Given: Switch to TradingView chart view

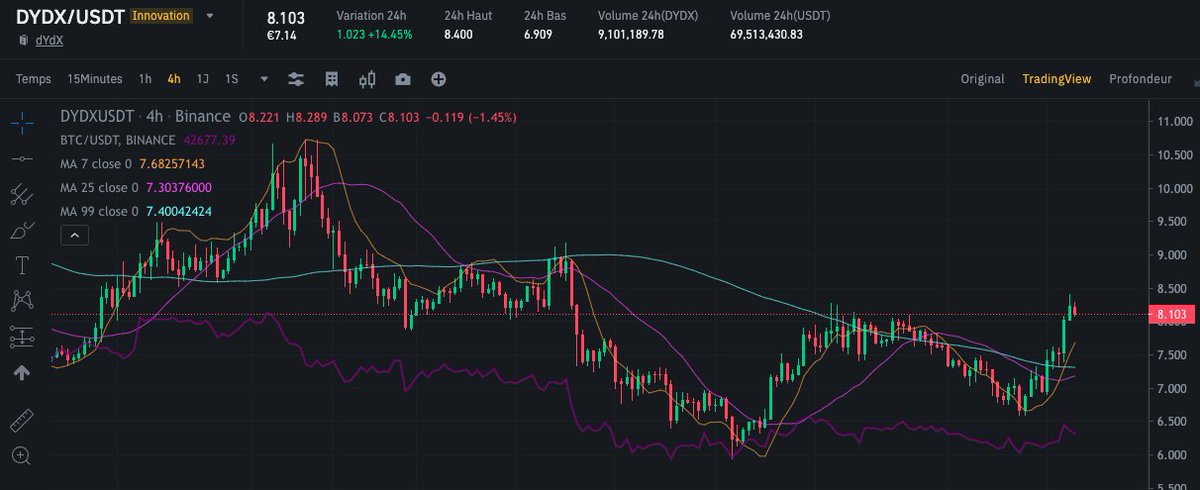Looking at the screenshot, I should 1056,79.
